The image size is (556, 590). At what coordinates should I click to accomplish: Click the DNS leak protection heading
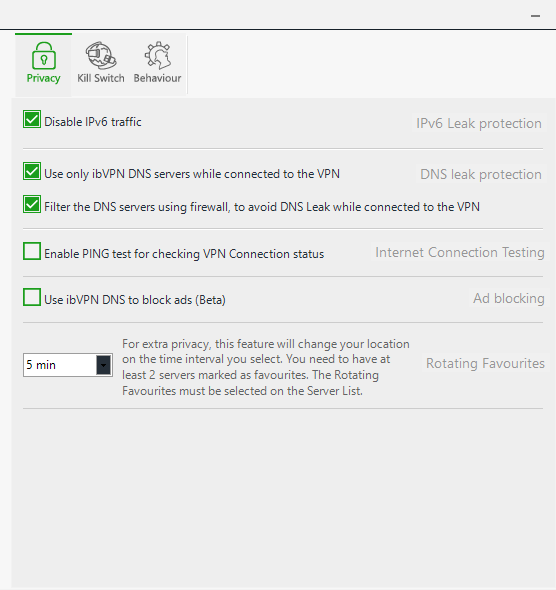(481, 174)
